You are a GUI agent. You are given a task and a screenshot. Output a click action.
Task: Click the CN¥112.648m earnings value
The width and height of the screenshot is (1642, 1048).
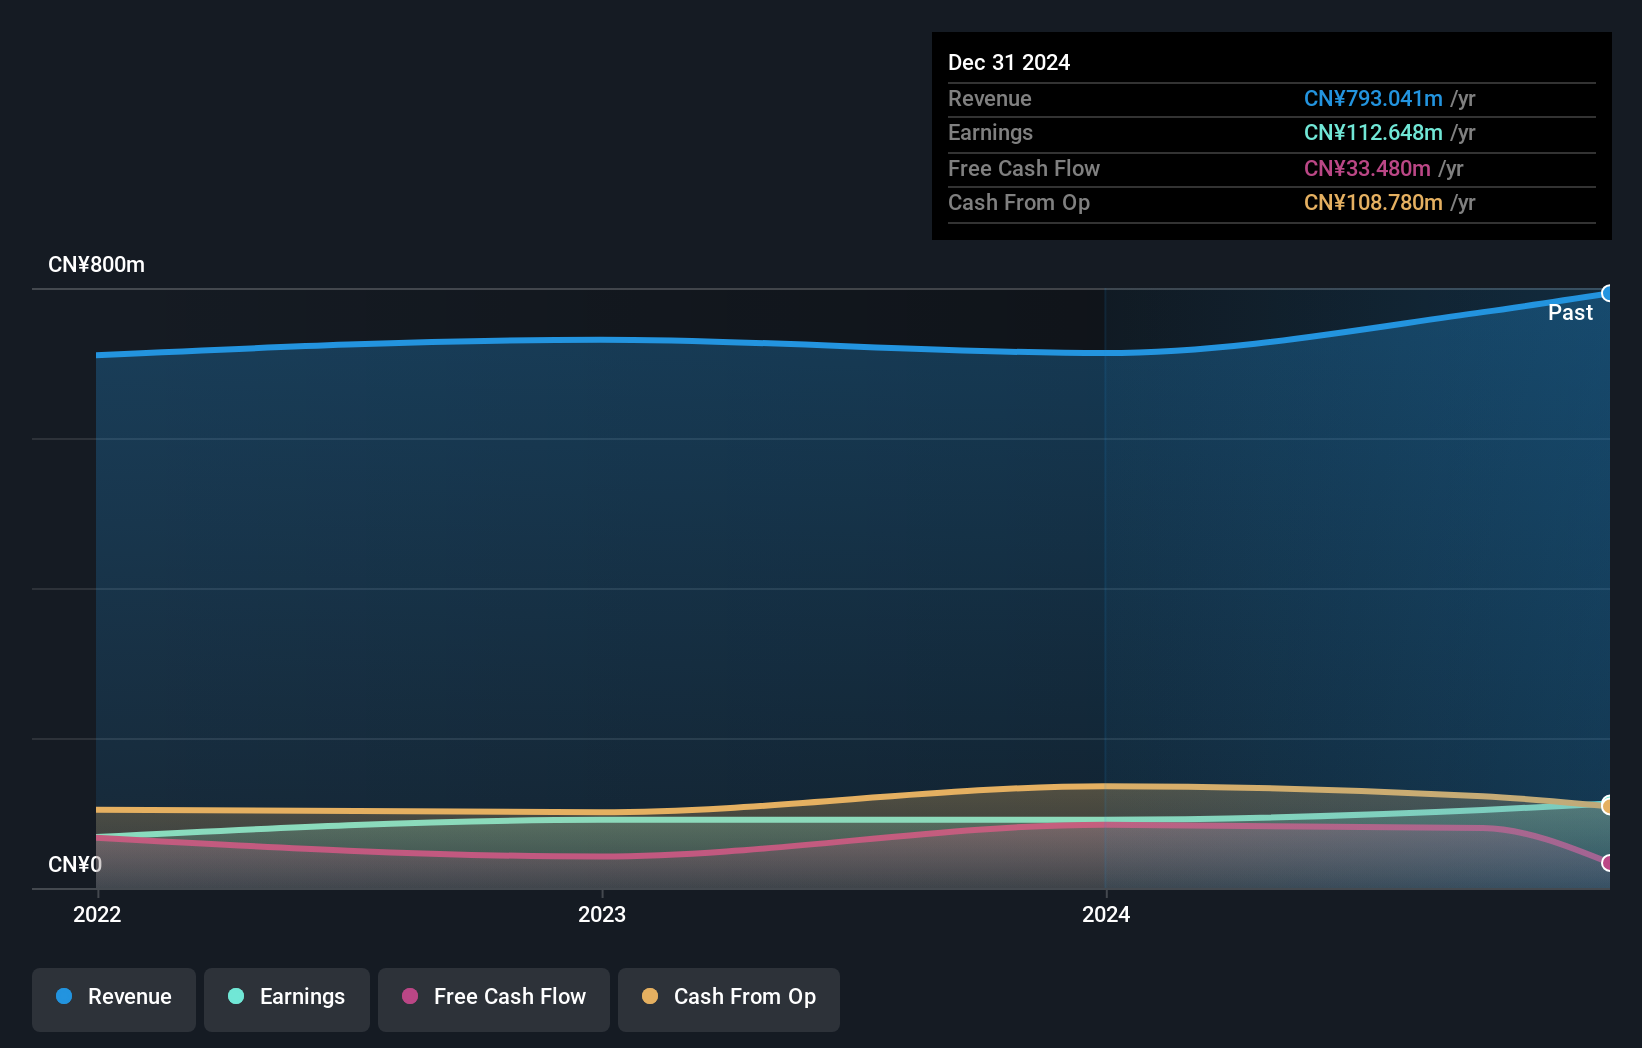(x=1373, y=132)
